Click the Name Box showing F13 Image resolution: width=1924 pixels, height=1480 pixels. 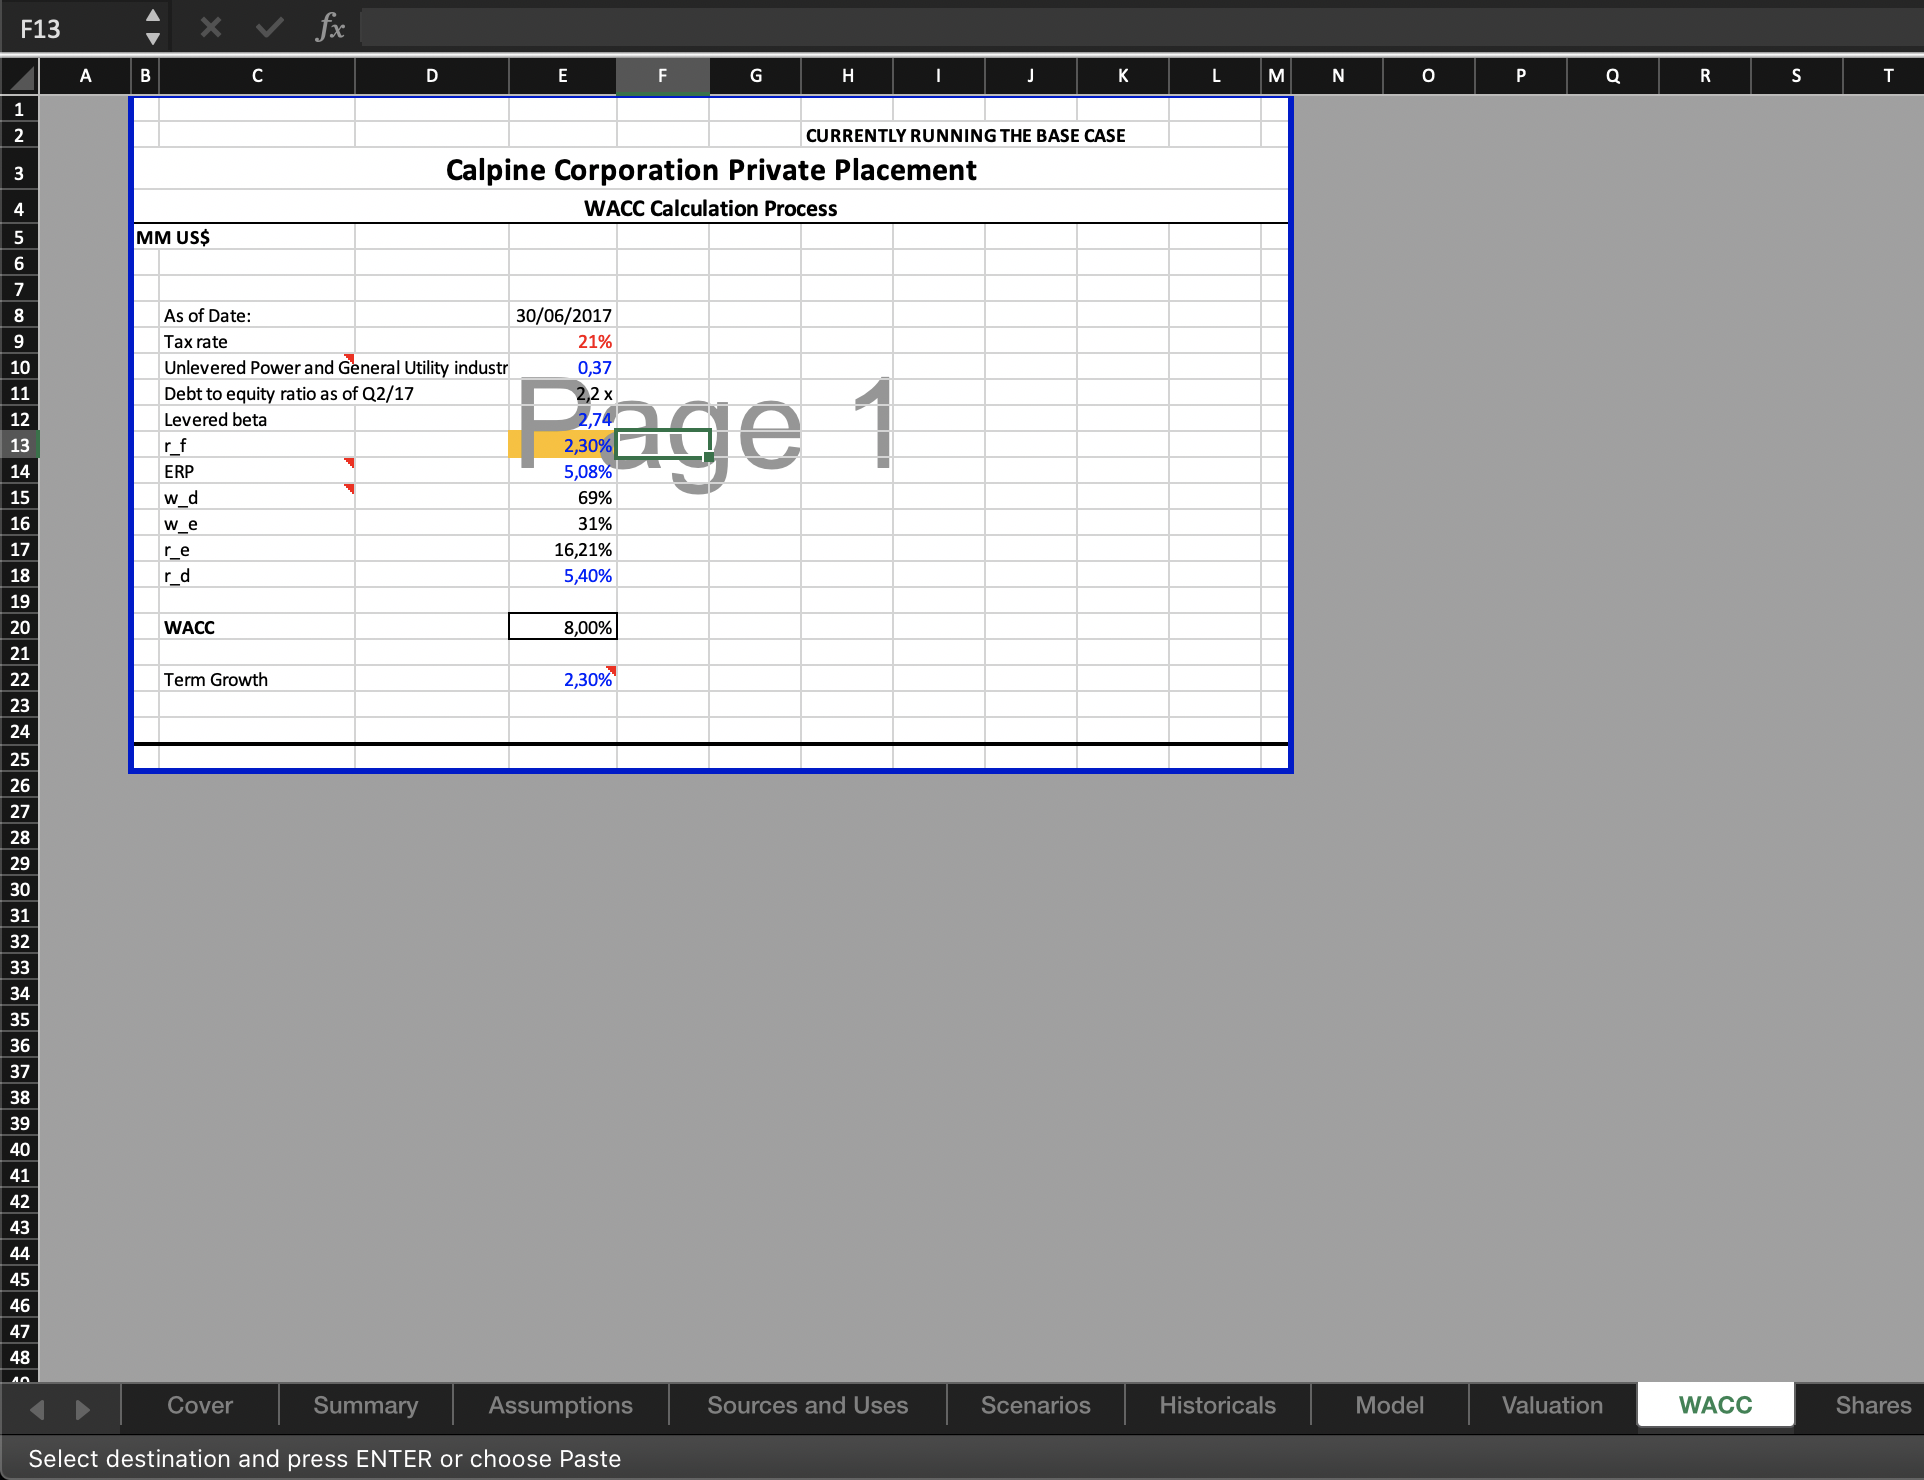pos(70,28)
